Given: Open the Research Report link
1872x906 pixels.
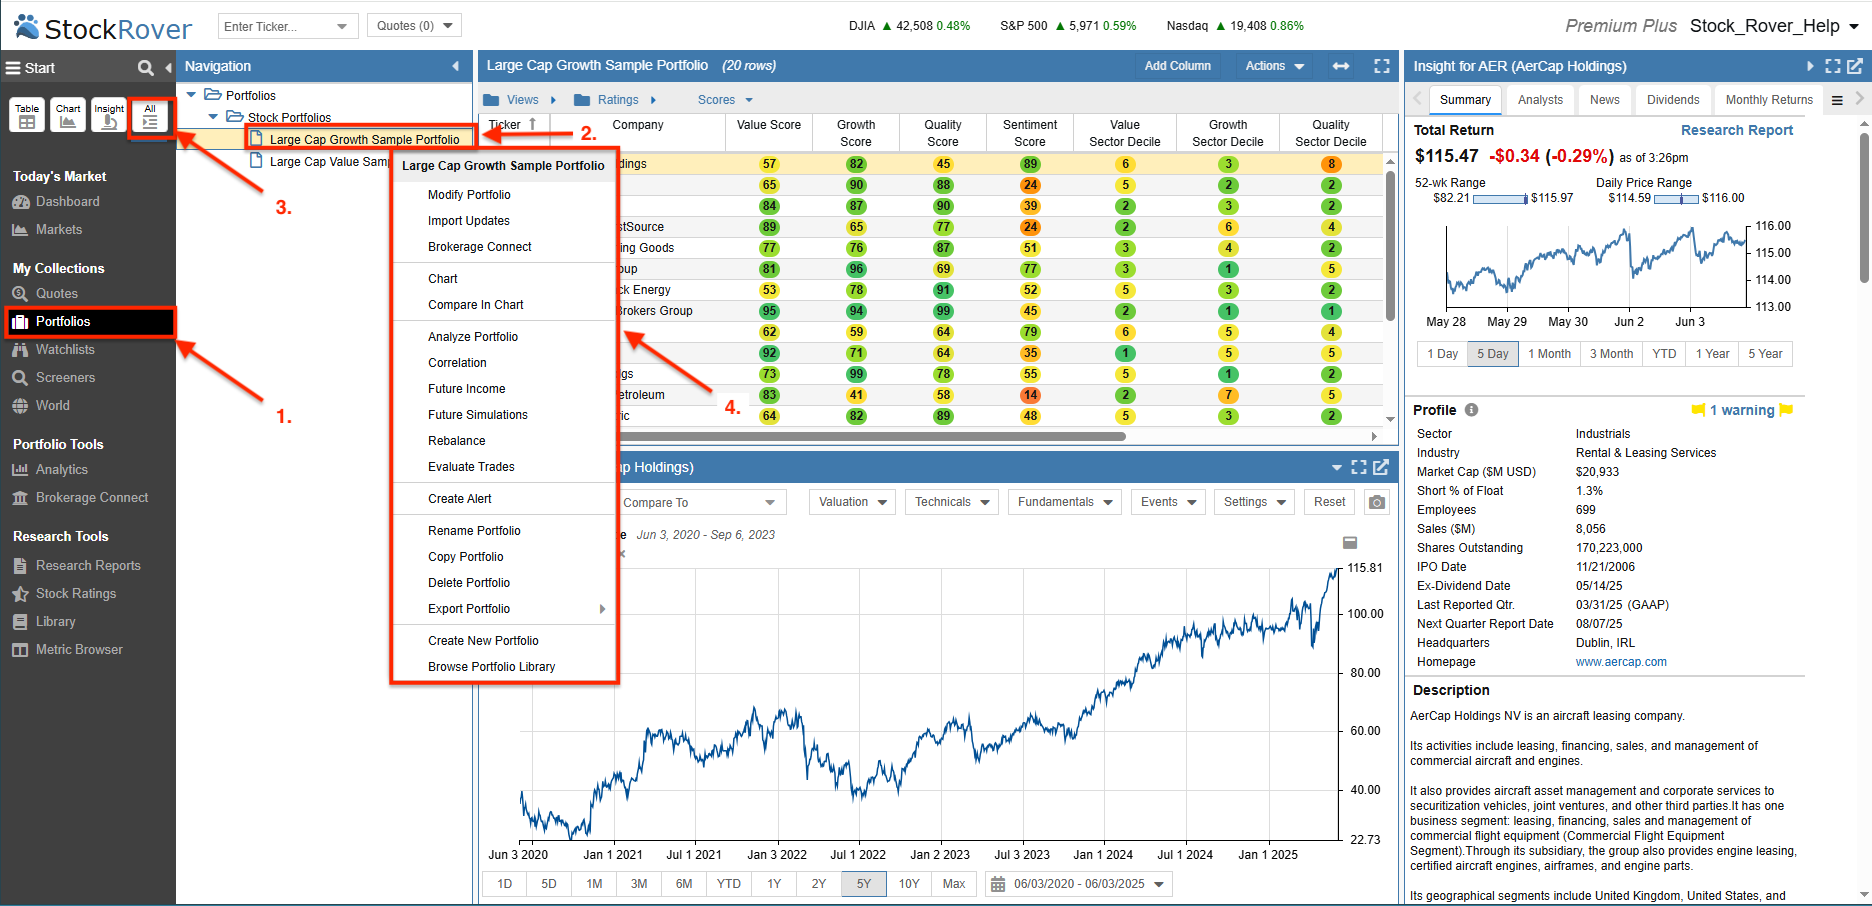Looking at the screenshot, I should click(x=1736, y=130).
